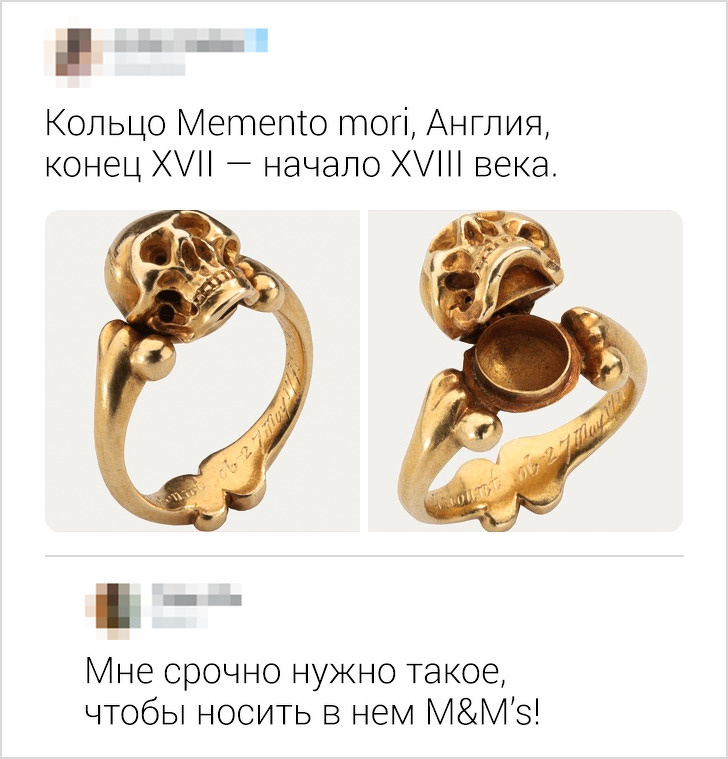Open the commenter's blurred username
The height and width of the screenshot is (759, 728).
pos(197,594)
